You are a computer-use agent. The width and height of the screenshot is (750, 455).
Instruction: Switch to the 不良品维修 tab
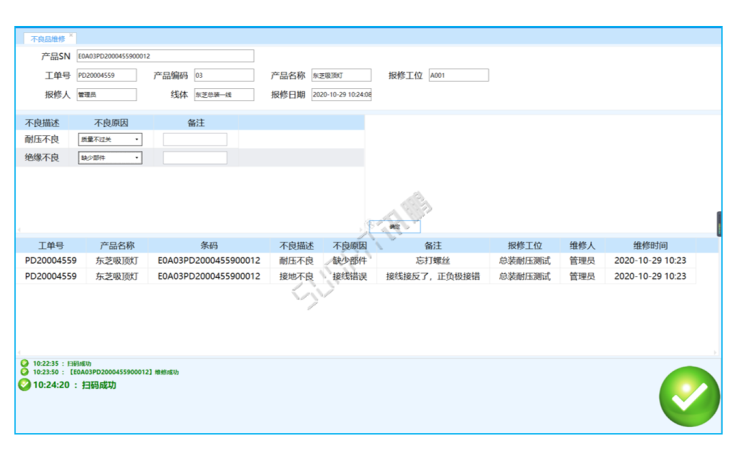[x=47, y=39]
